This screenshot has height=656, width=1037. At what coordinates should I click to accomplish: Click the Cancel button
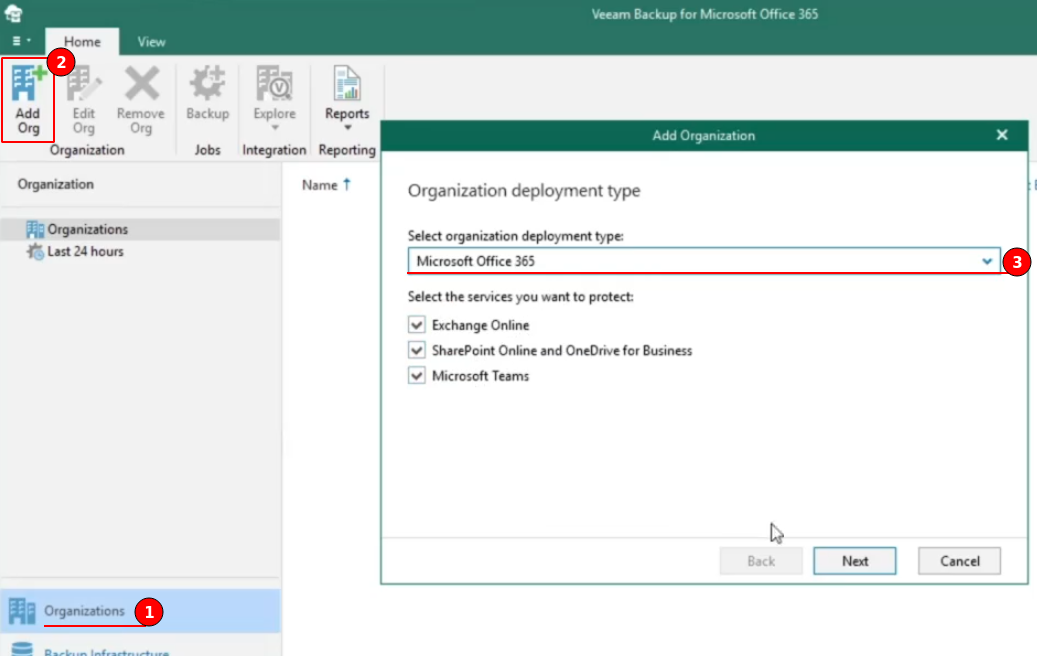[959, 561]
